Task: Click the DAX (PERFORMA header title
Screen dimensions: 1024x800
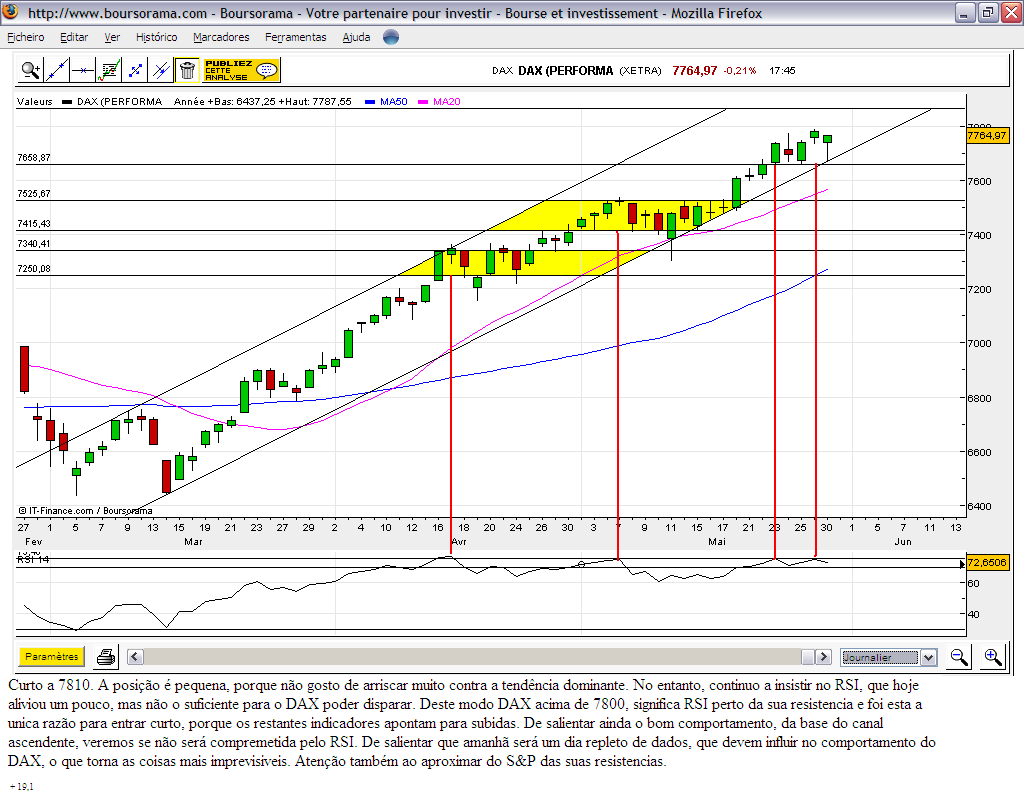Action: tap(566, 71)
